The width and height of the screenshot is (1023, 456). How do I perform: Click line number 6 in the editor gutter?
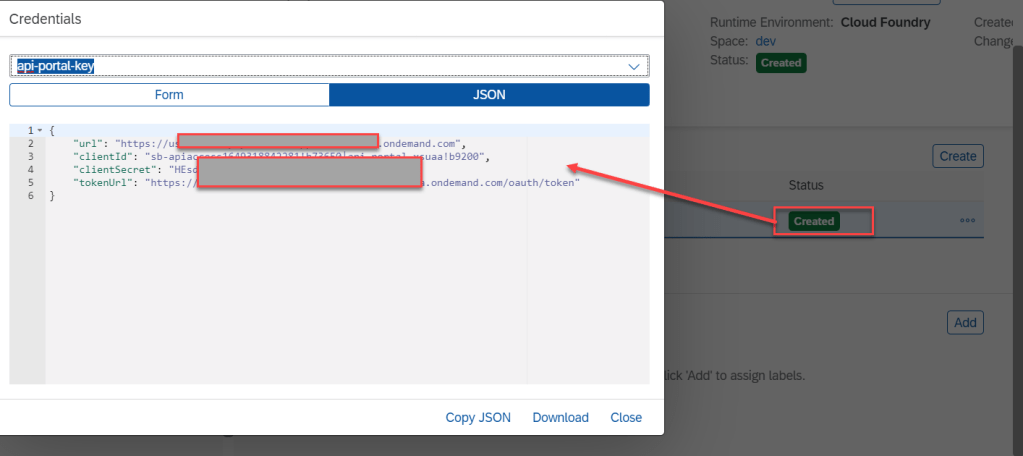[x=31, y=196]
